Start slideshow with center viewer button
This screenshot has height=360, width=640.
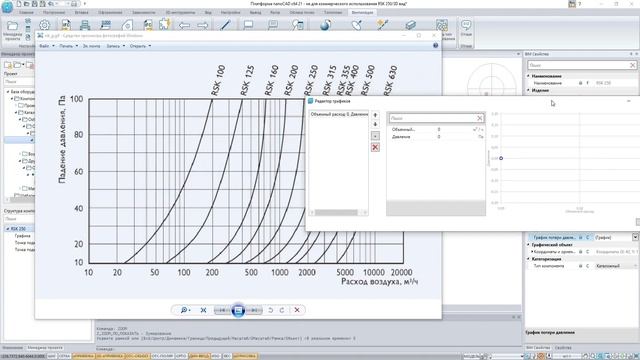click(238, 310)
